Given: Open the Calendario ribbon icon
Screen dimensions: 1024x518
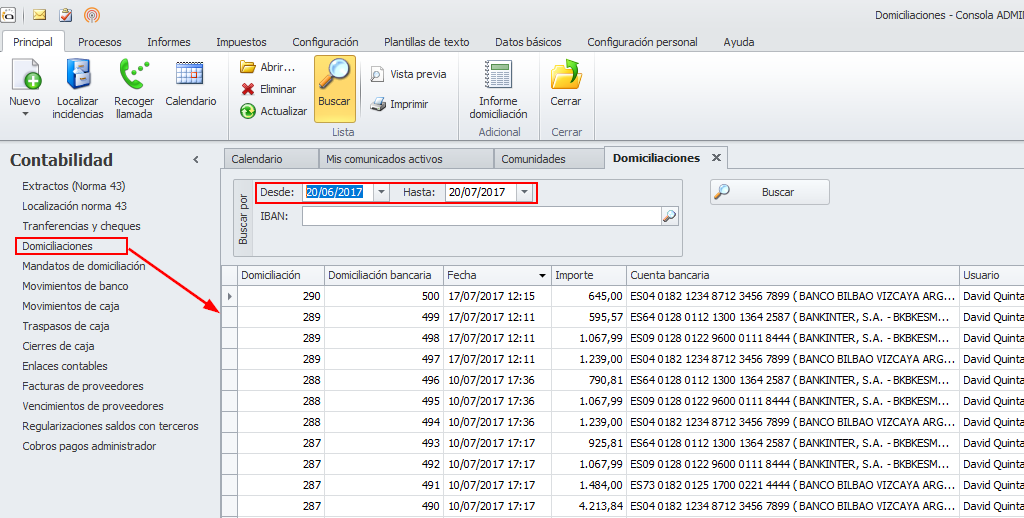Looking at the screenshot, I should 190,76.
